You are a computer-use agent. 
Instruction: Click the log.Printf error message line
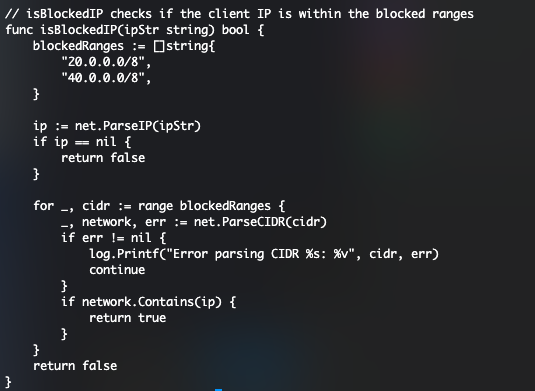[264, 254]
